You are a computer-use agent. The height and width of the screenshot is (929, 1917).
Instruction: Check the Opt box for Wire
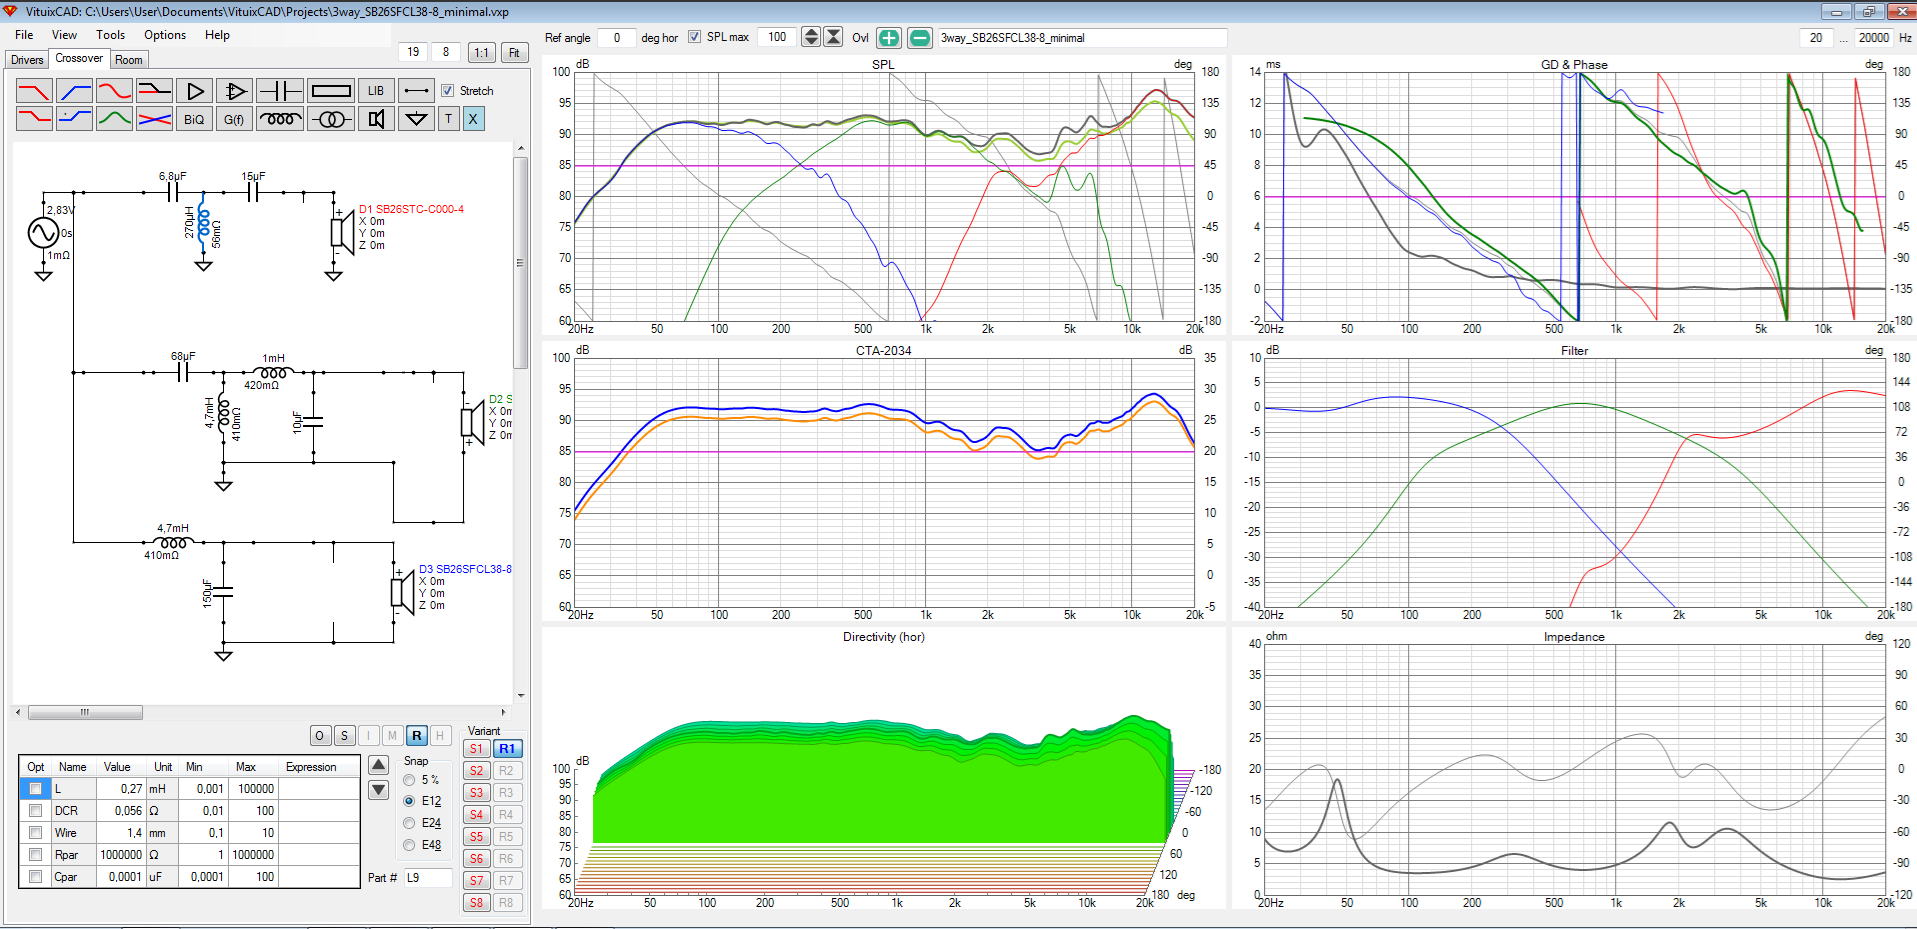pos(36,833)
